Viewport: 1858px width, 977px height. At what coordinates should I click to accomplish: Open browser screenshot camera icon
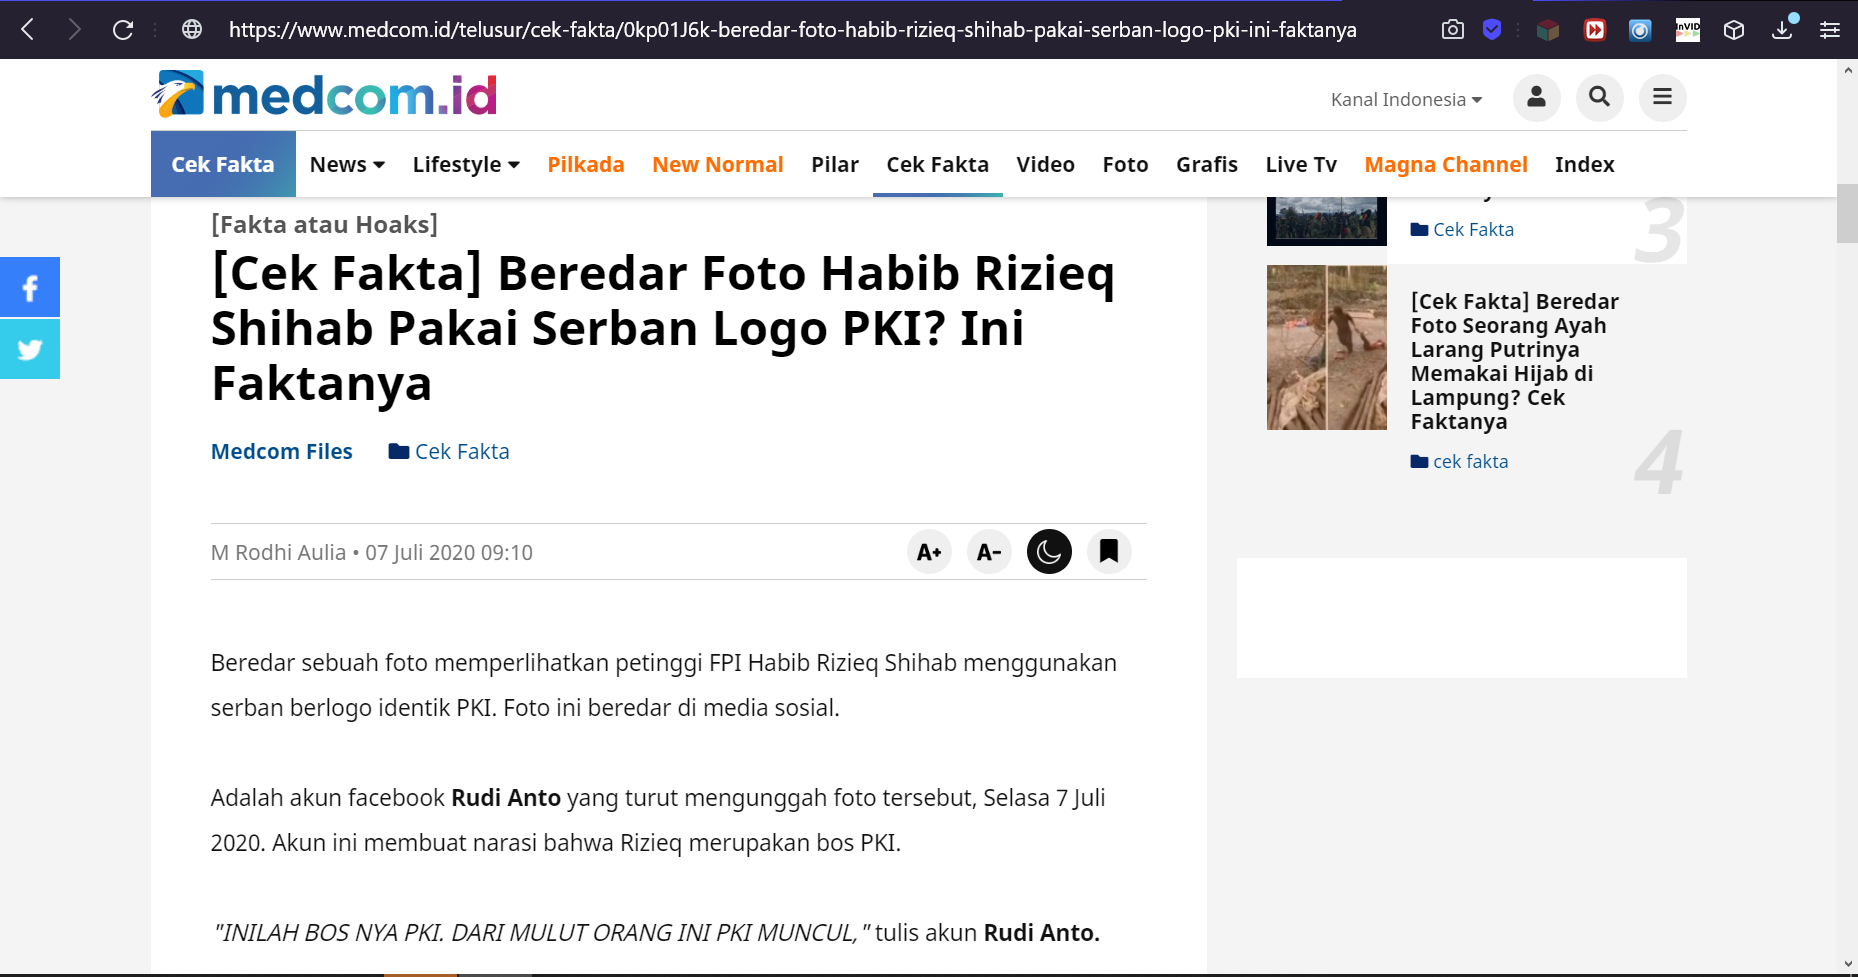tap(1452, 30)
